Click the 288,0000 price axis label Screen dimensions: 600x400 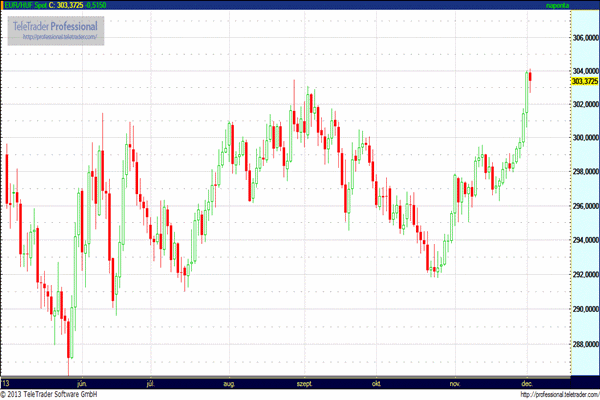click(585, 344)
